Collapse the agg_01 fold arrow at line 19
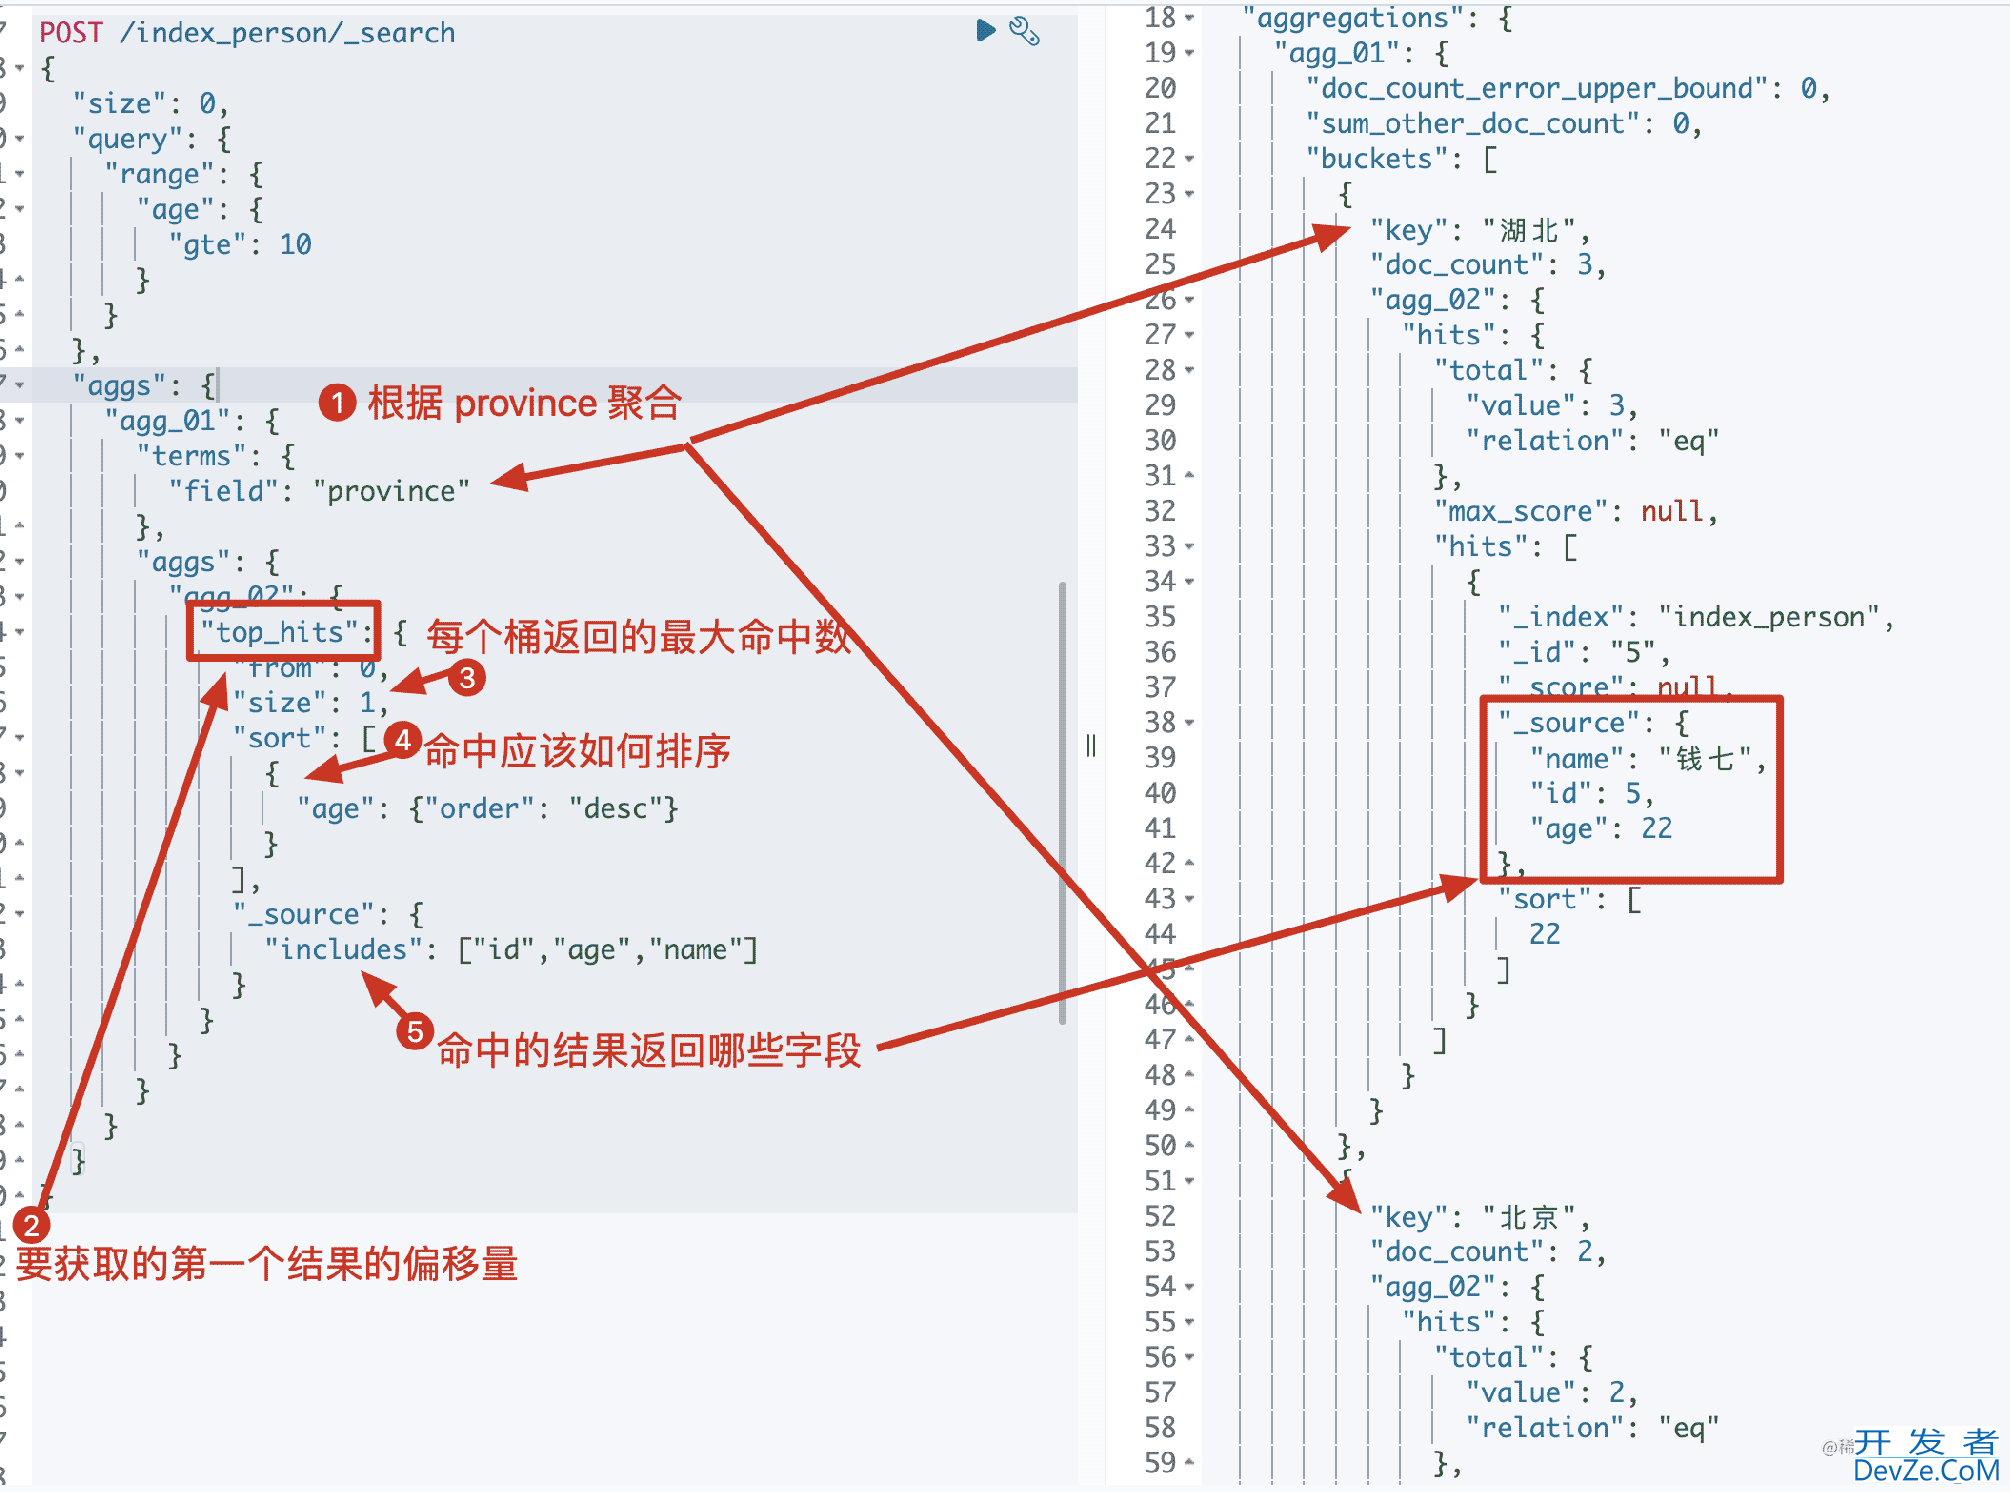The height and width of the screenshot is (1492, 2010). (1189, 53)
